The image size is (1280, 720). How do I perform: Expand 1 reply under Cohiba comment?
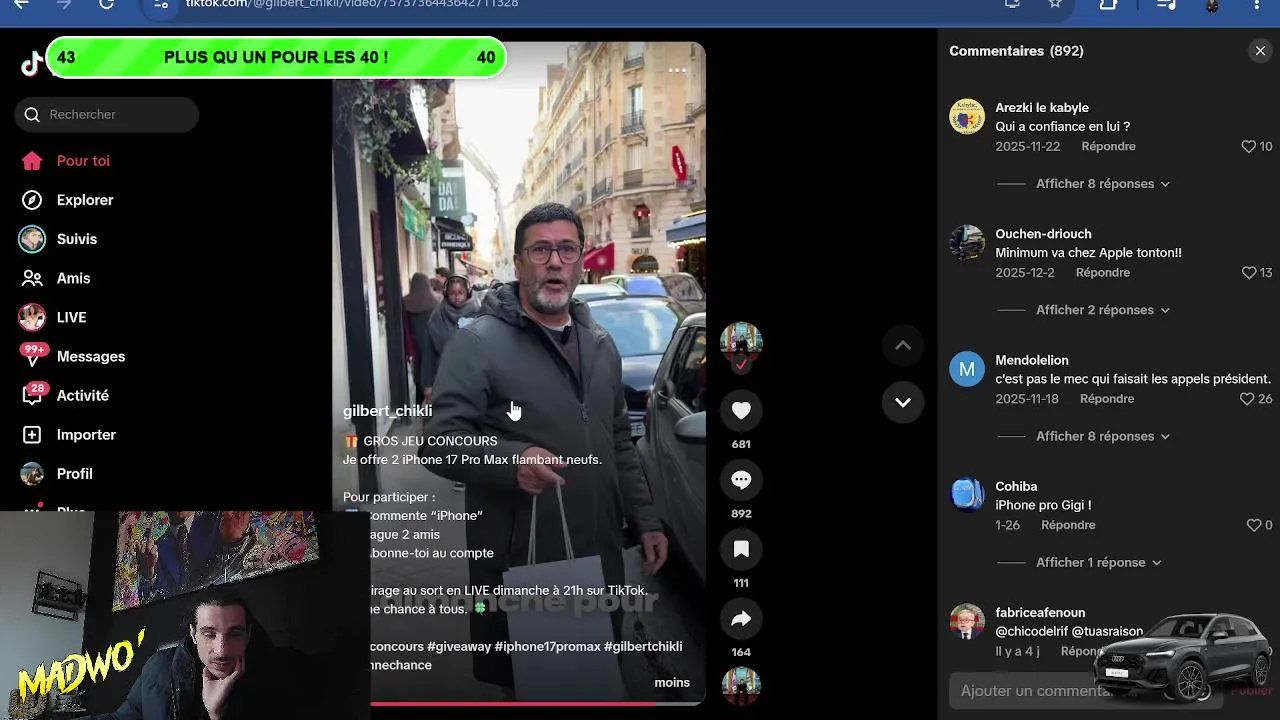[x=1098, y=562]
